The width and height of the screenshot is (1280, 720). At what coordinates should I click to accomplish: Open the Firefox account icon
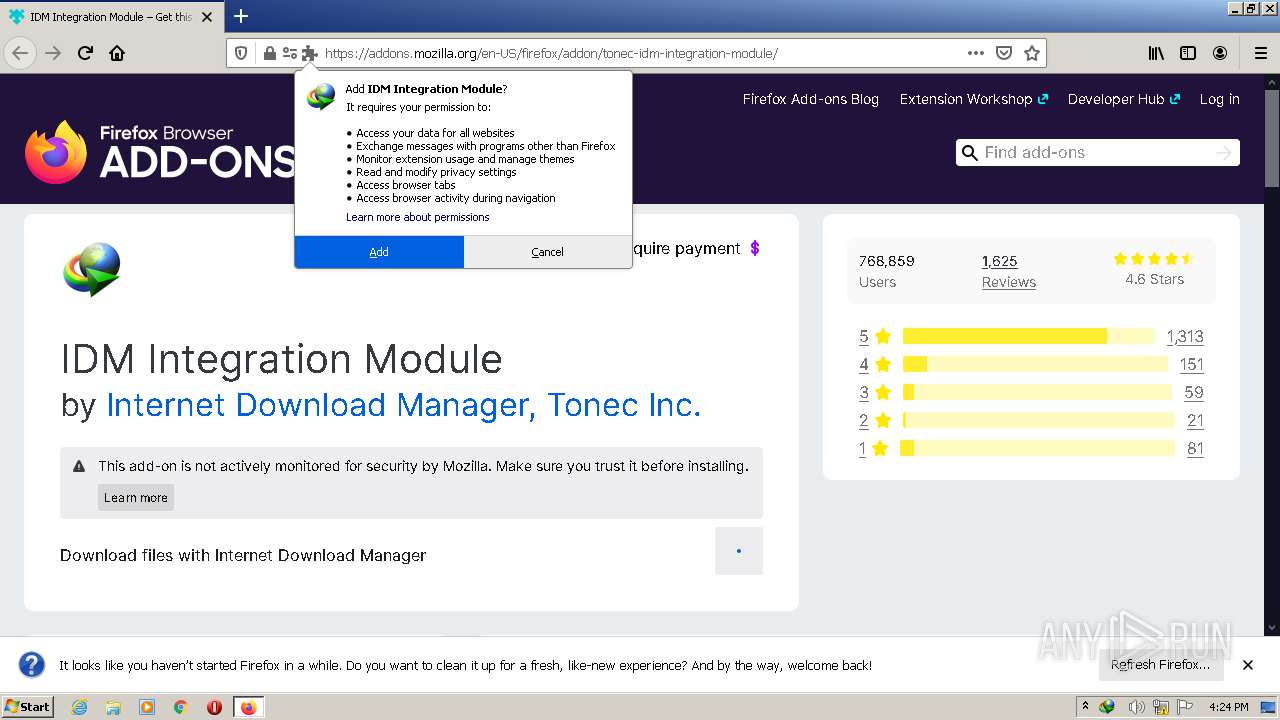[1220, 53]
